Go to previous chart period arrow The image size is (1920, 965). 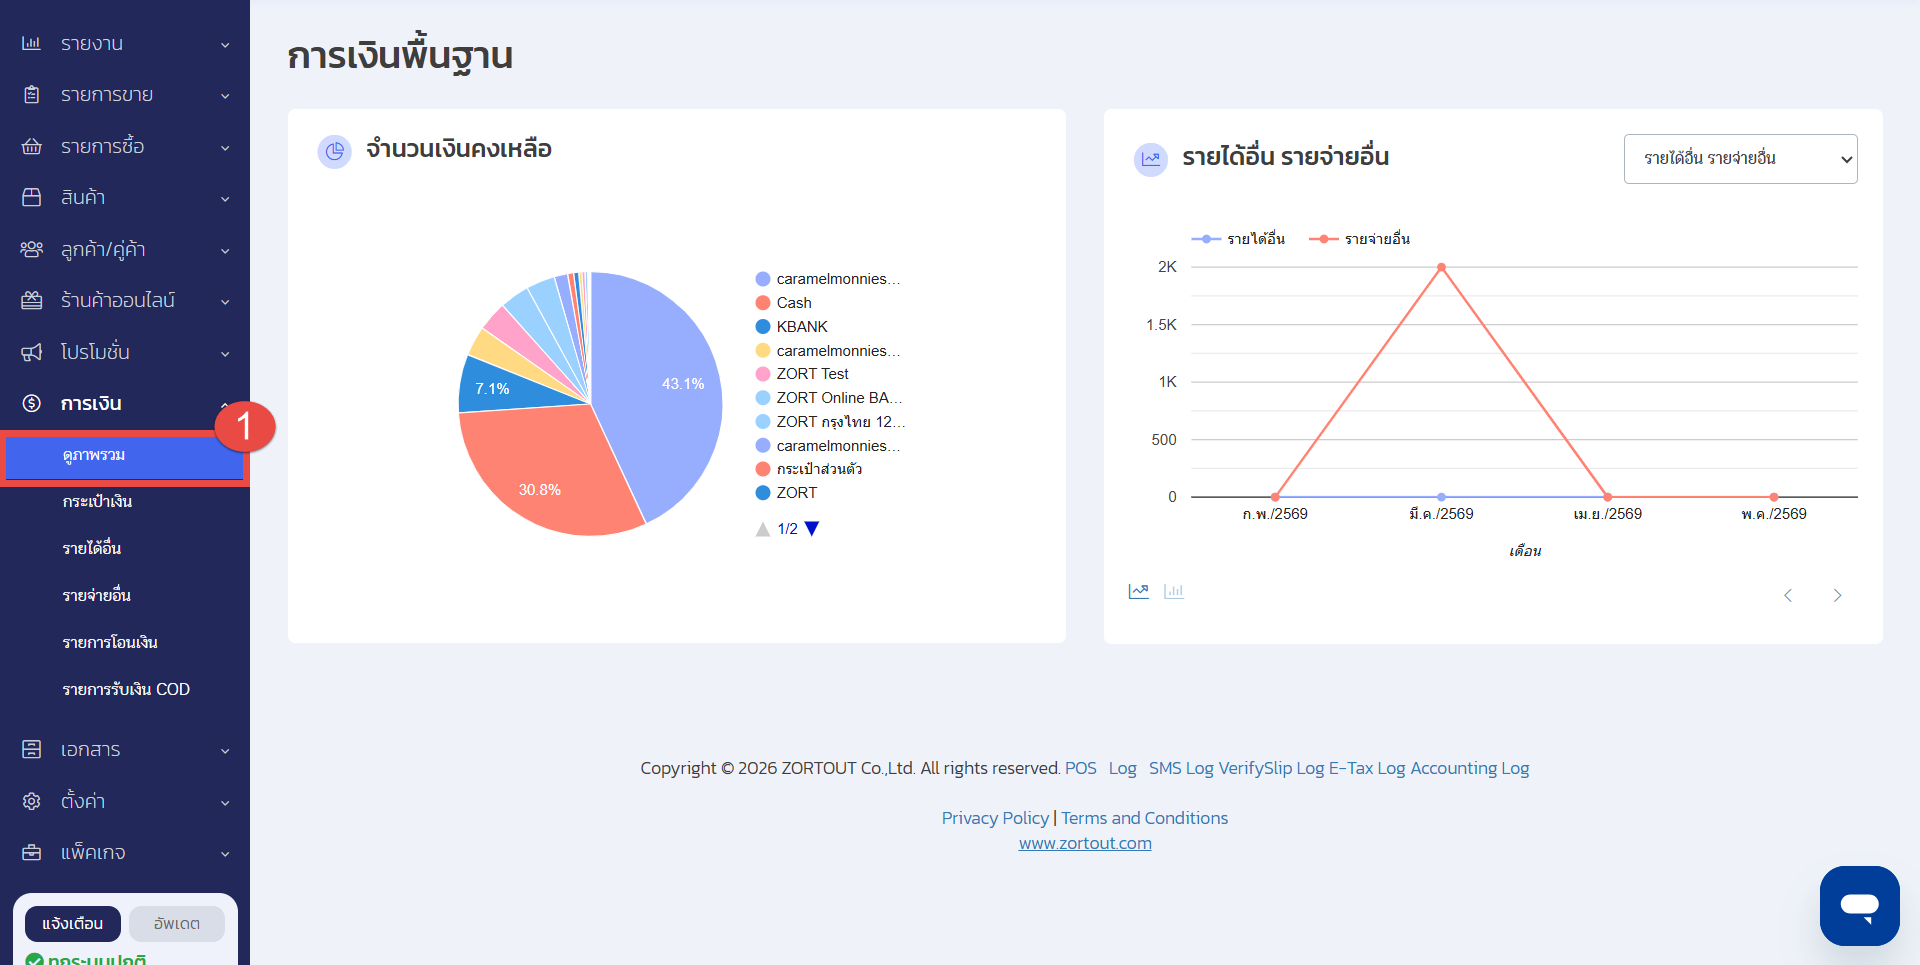click(1788, 595)
